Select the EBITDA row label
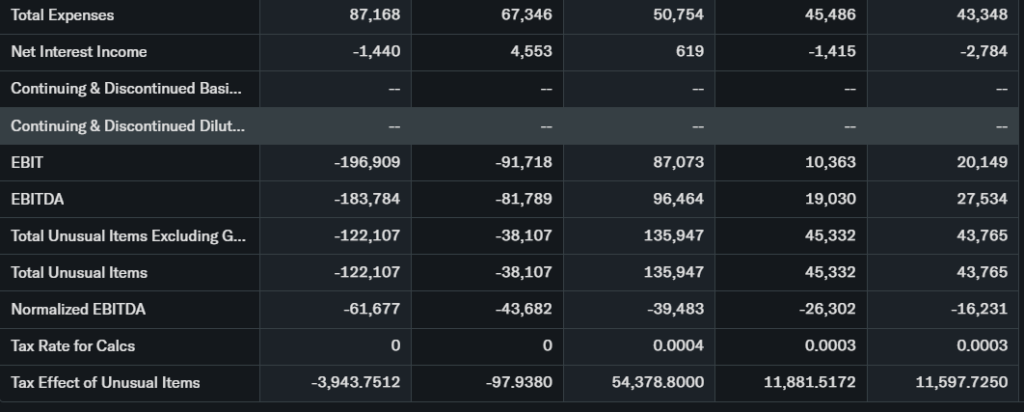The width and height of the screenshot is (1024, 412). click(x=37, y=198)
